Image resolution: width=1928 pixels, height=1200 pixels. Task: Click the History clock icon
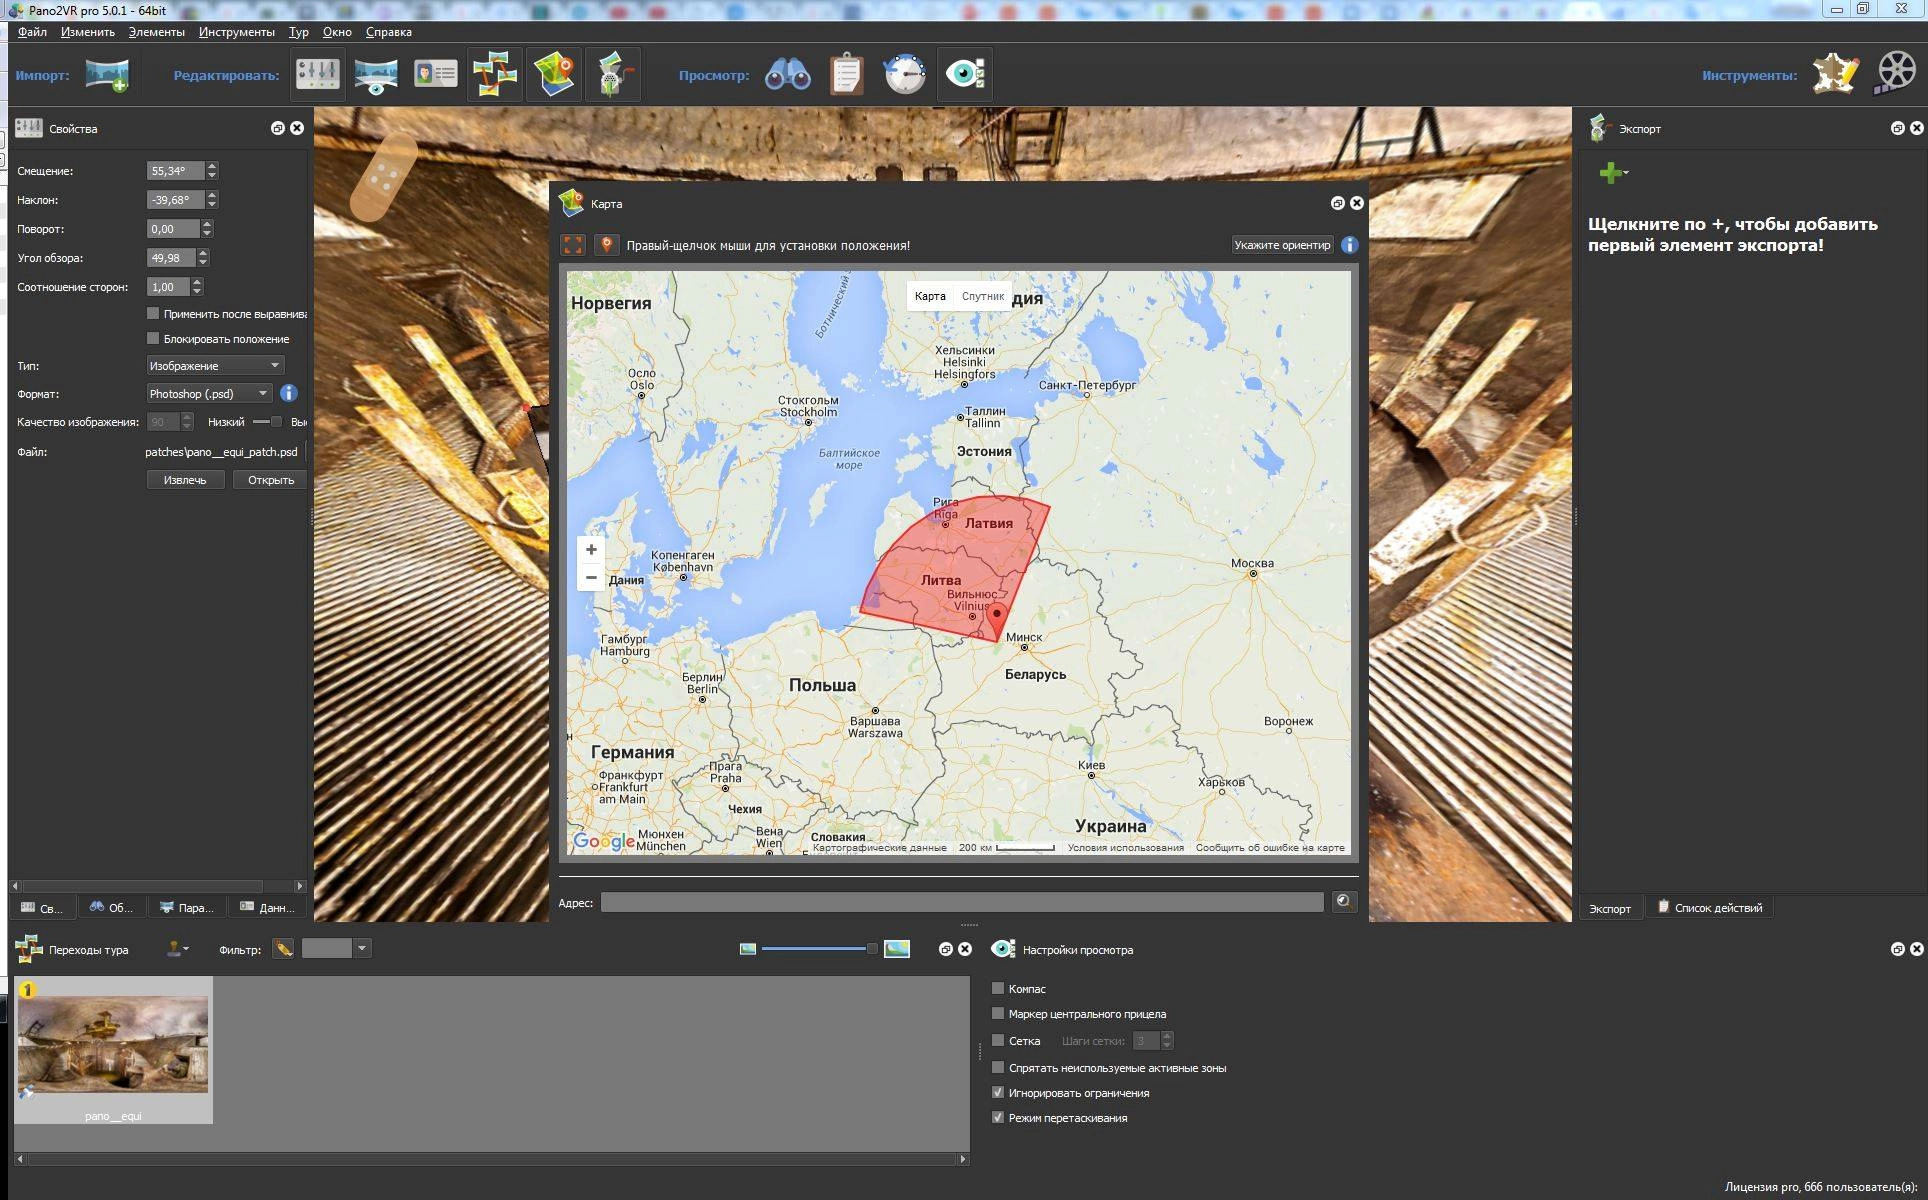pos(905,74)
